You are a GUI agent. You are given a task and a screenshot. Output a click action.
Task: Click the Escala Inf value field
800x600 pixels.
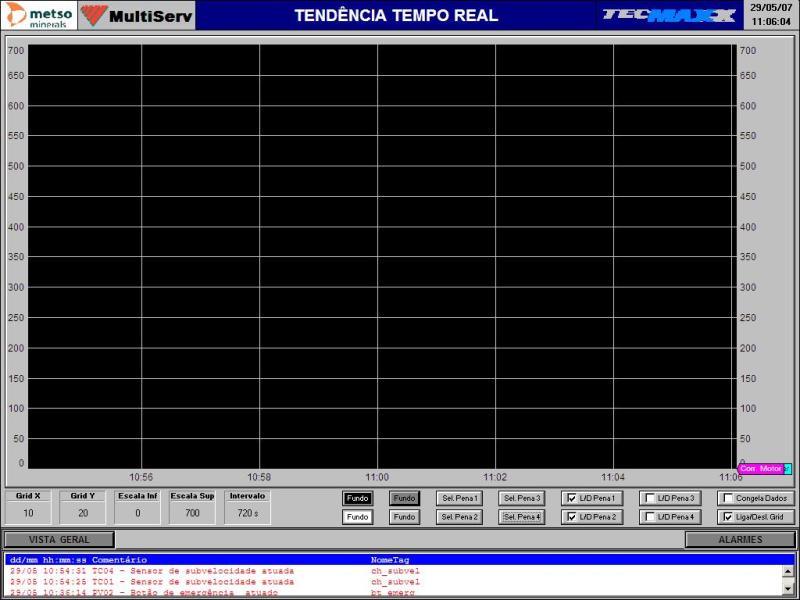click(138, 513)
